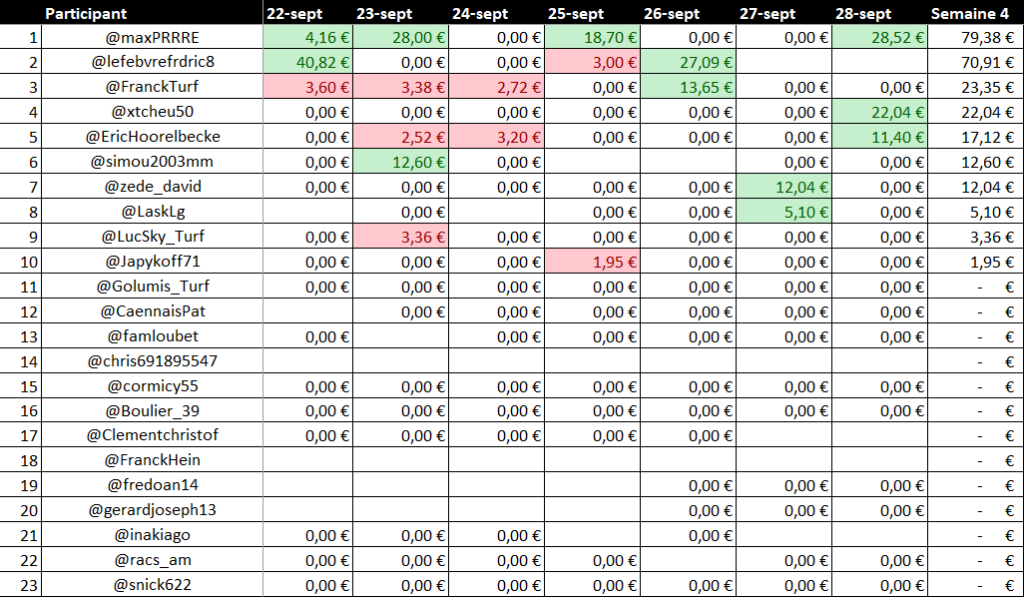Click the @chris691895547 participant cell
This screenshot has width=1024, height=597.
tap(153, 361)
